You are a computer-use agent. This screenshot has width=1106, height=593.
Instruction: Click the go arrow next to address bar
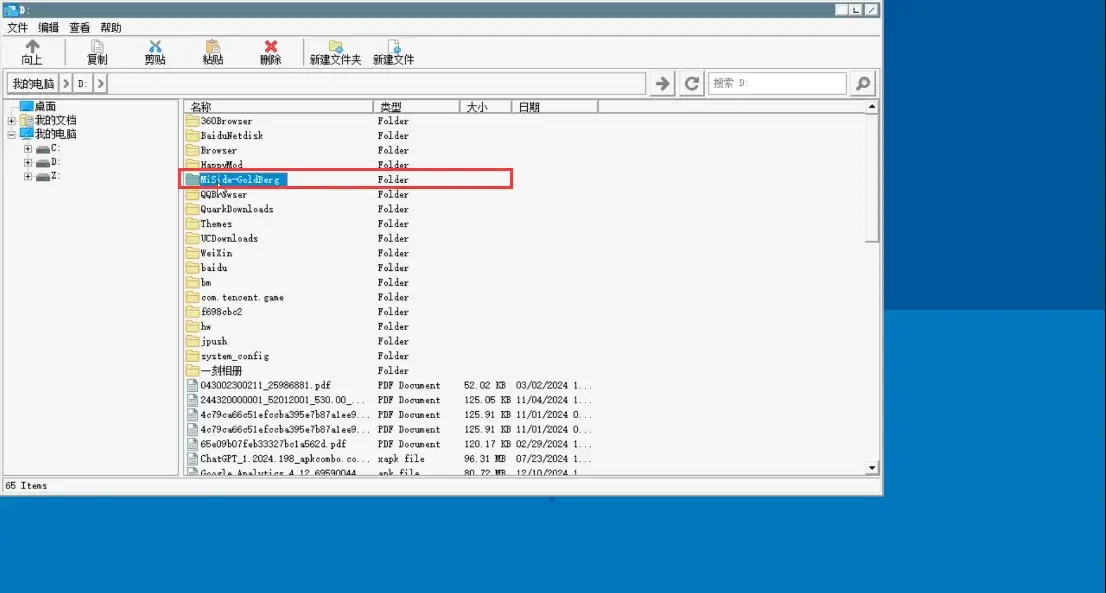pos(661,84)
